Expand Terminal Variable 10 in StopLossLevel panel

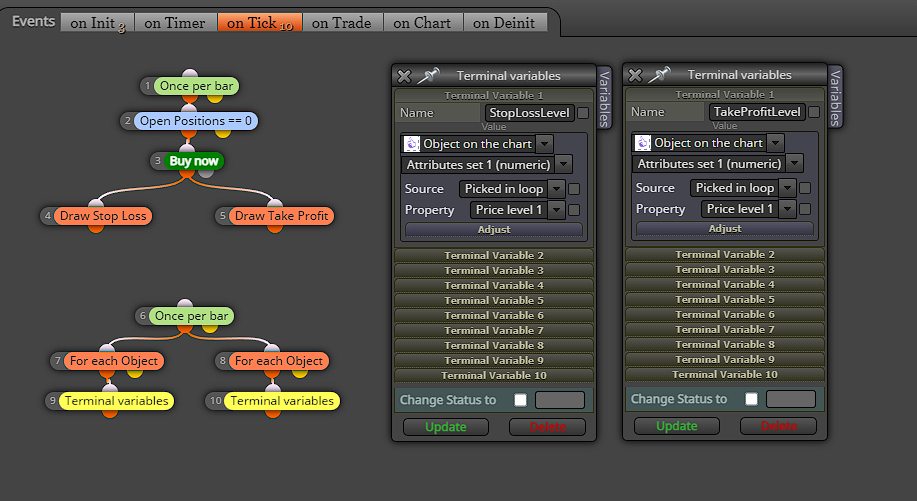[494, 375]
